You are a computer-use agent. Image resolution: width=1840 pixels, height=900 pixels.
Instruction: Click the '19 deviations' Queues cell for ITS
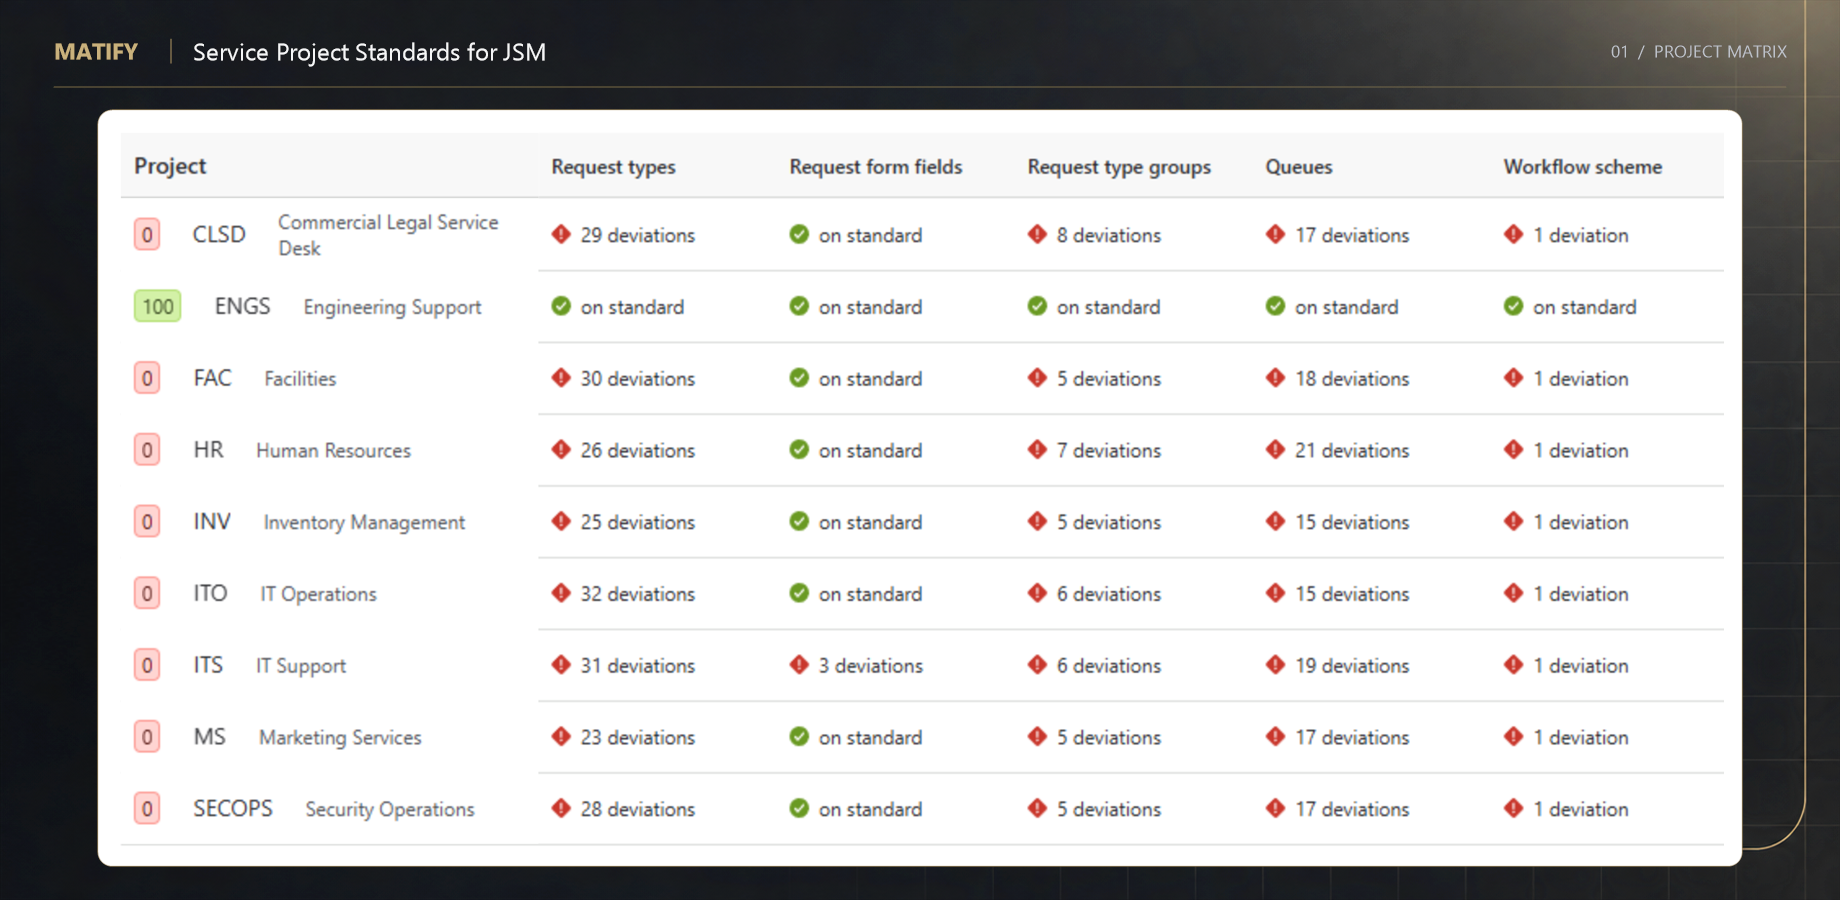point(1352,665)
